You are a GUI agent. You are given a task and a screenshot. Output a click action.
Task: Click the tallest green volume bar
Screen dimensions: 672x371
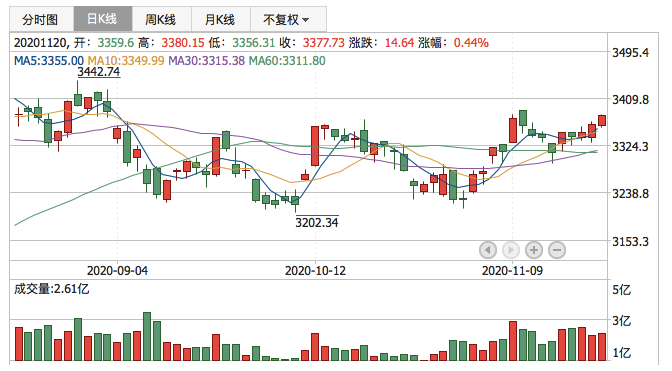point(147,336)
